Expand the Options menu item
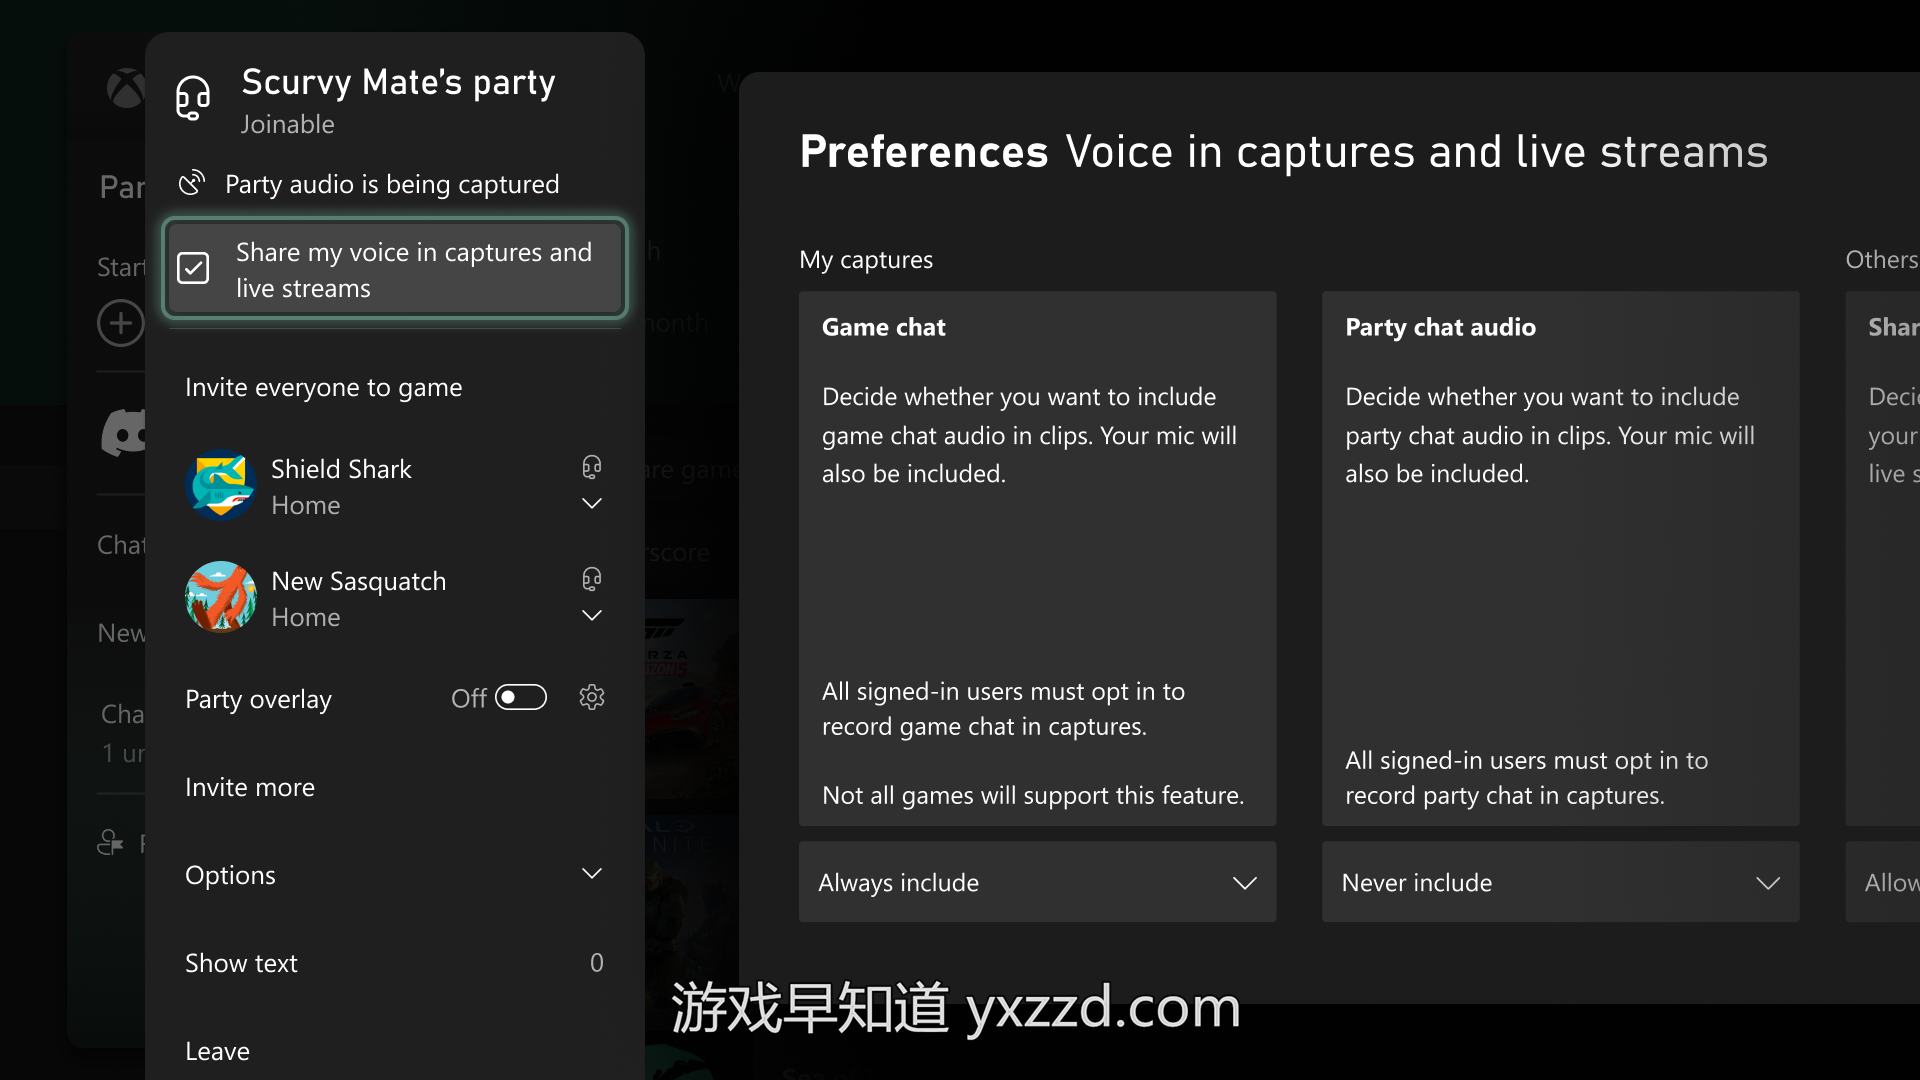 coord(395,875)
